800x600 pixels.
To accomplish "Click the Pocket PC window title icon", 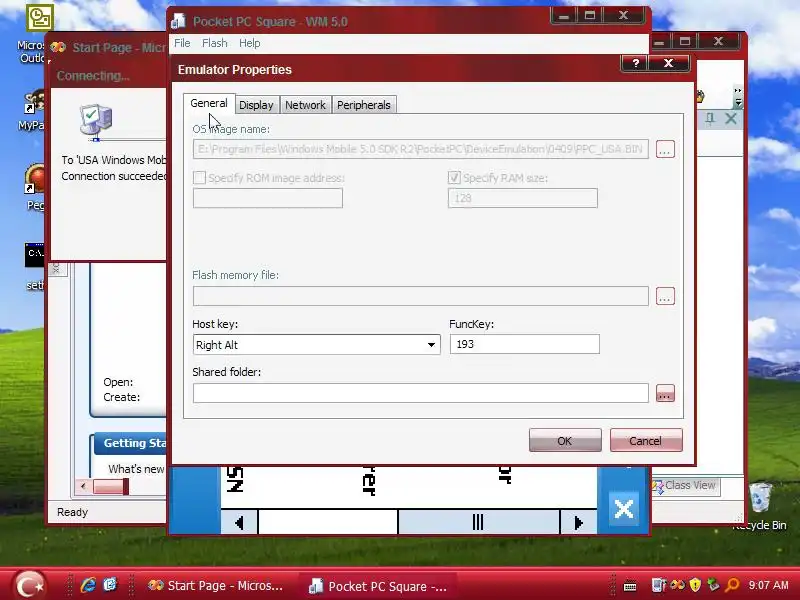I will pos(179,21).
